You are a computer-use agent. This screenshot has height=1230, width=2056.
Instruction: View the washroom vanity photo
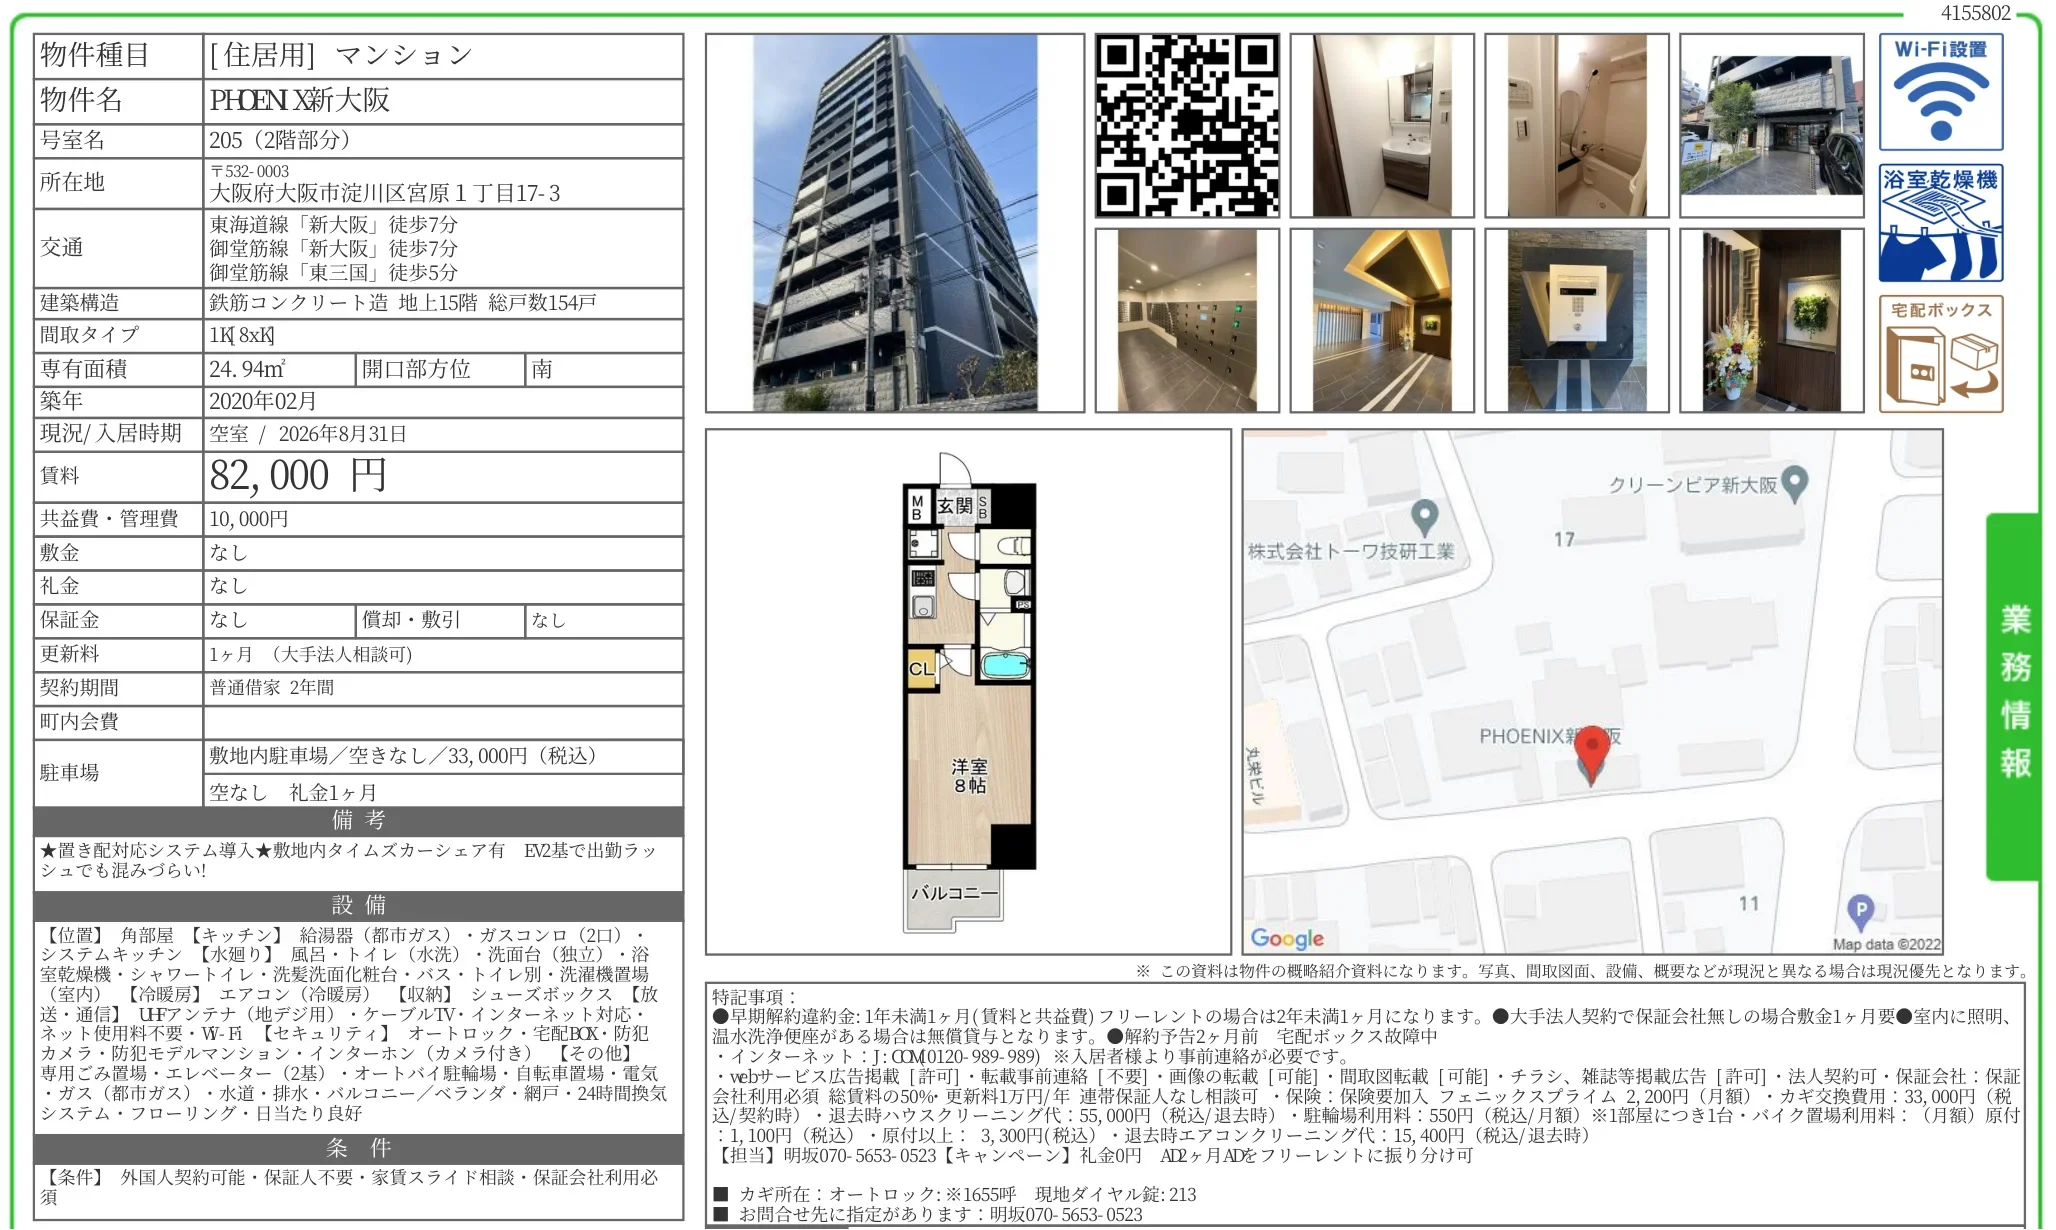[1382, 125]
